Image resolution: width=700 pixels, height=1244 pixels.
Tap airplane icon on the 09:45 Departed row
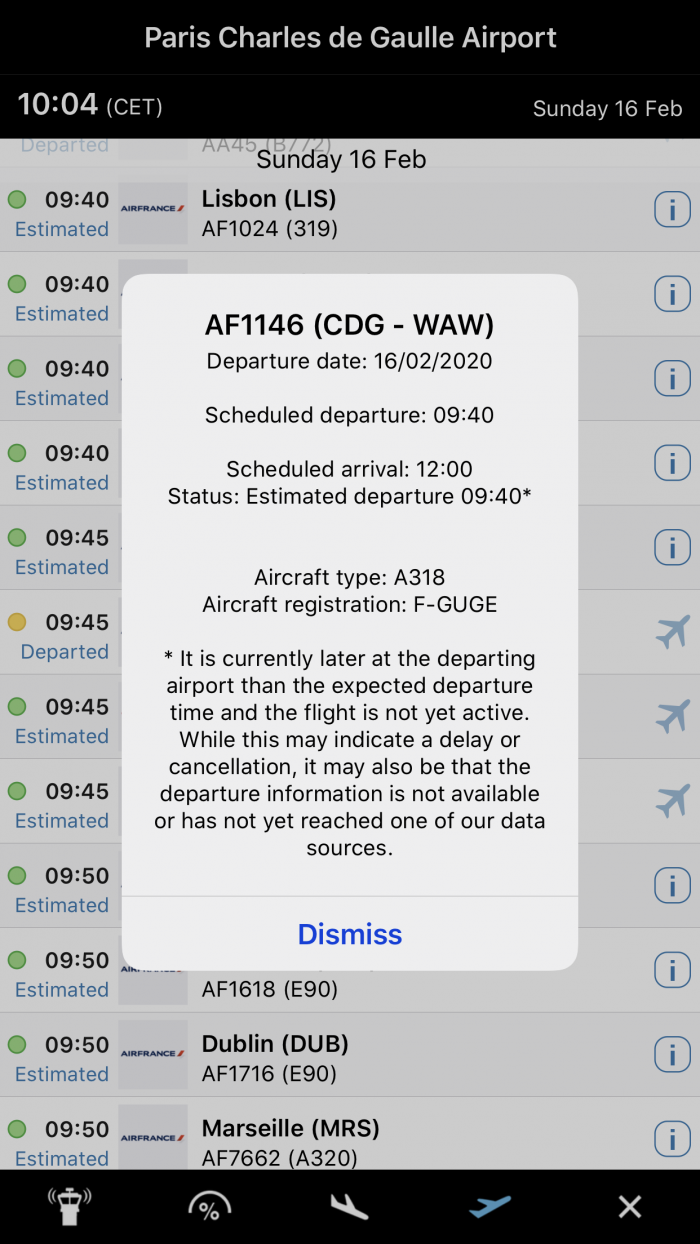click(x=672, y=632)
